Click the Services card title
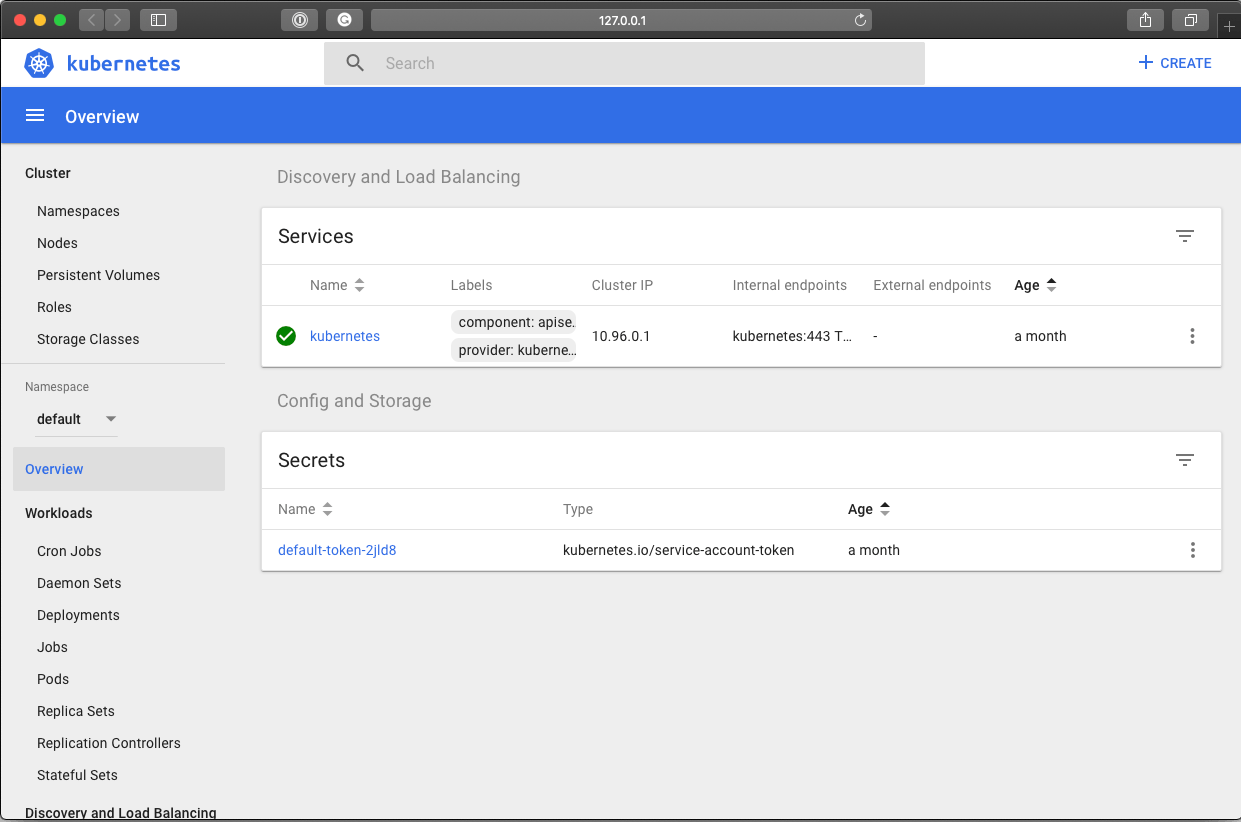1241x822 pixels. [316, 236]
